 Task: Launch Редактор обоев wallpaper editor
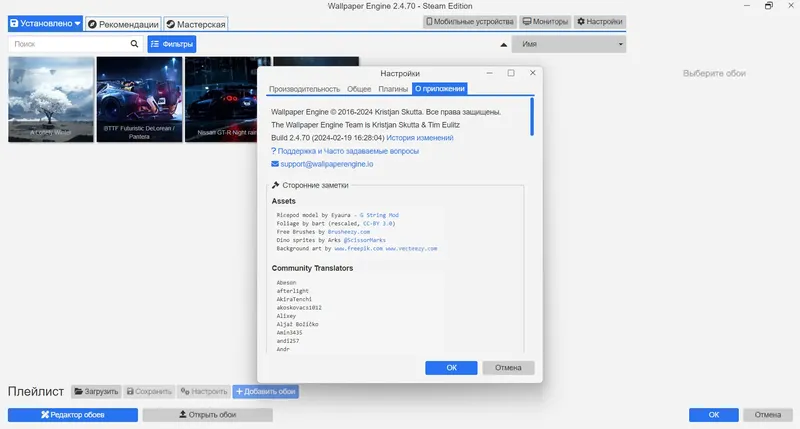(73, 415)
